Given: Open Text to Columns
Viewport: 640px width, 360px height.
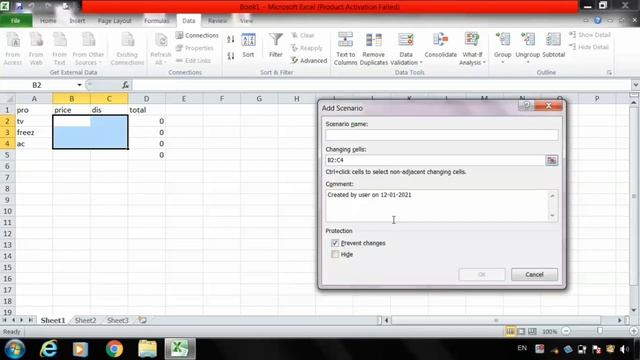Looking at the screenshot, I should [345, 49].
